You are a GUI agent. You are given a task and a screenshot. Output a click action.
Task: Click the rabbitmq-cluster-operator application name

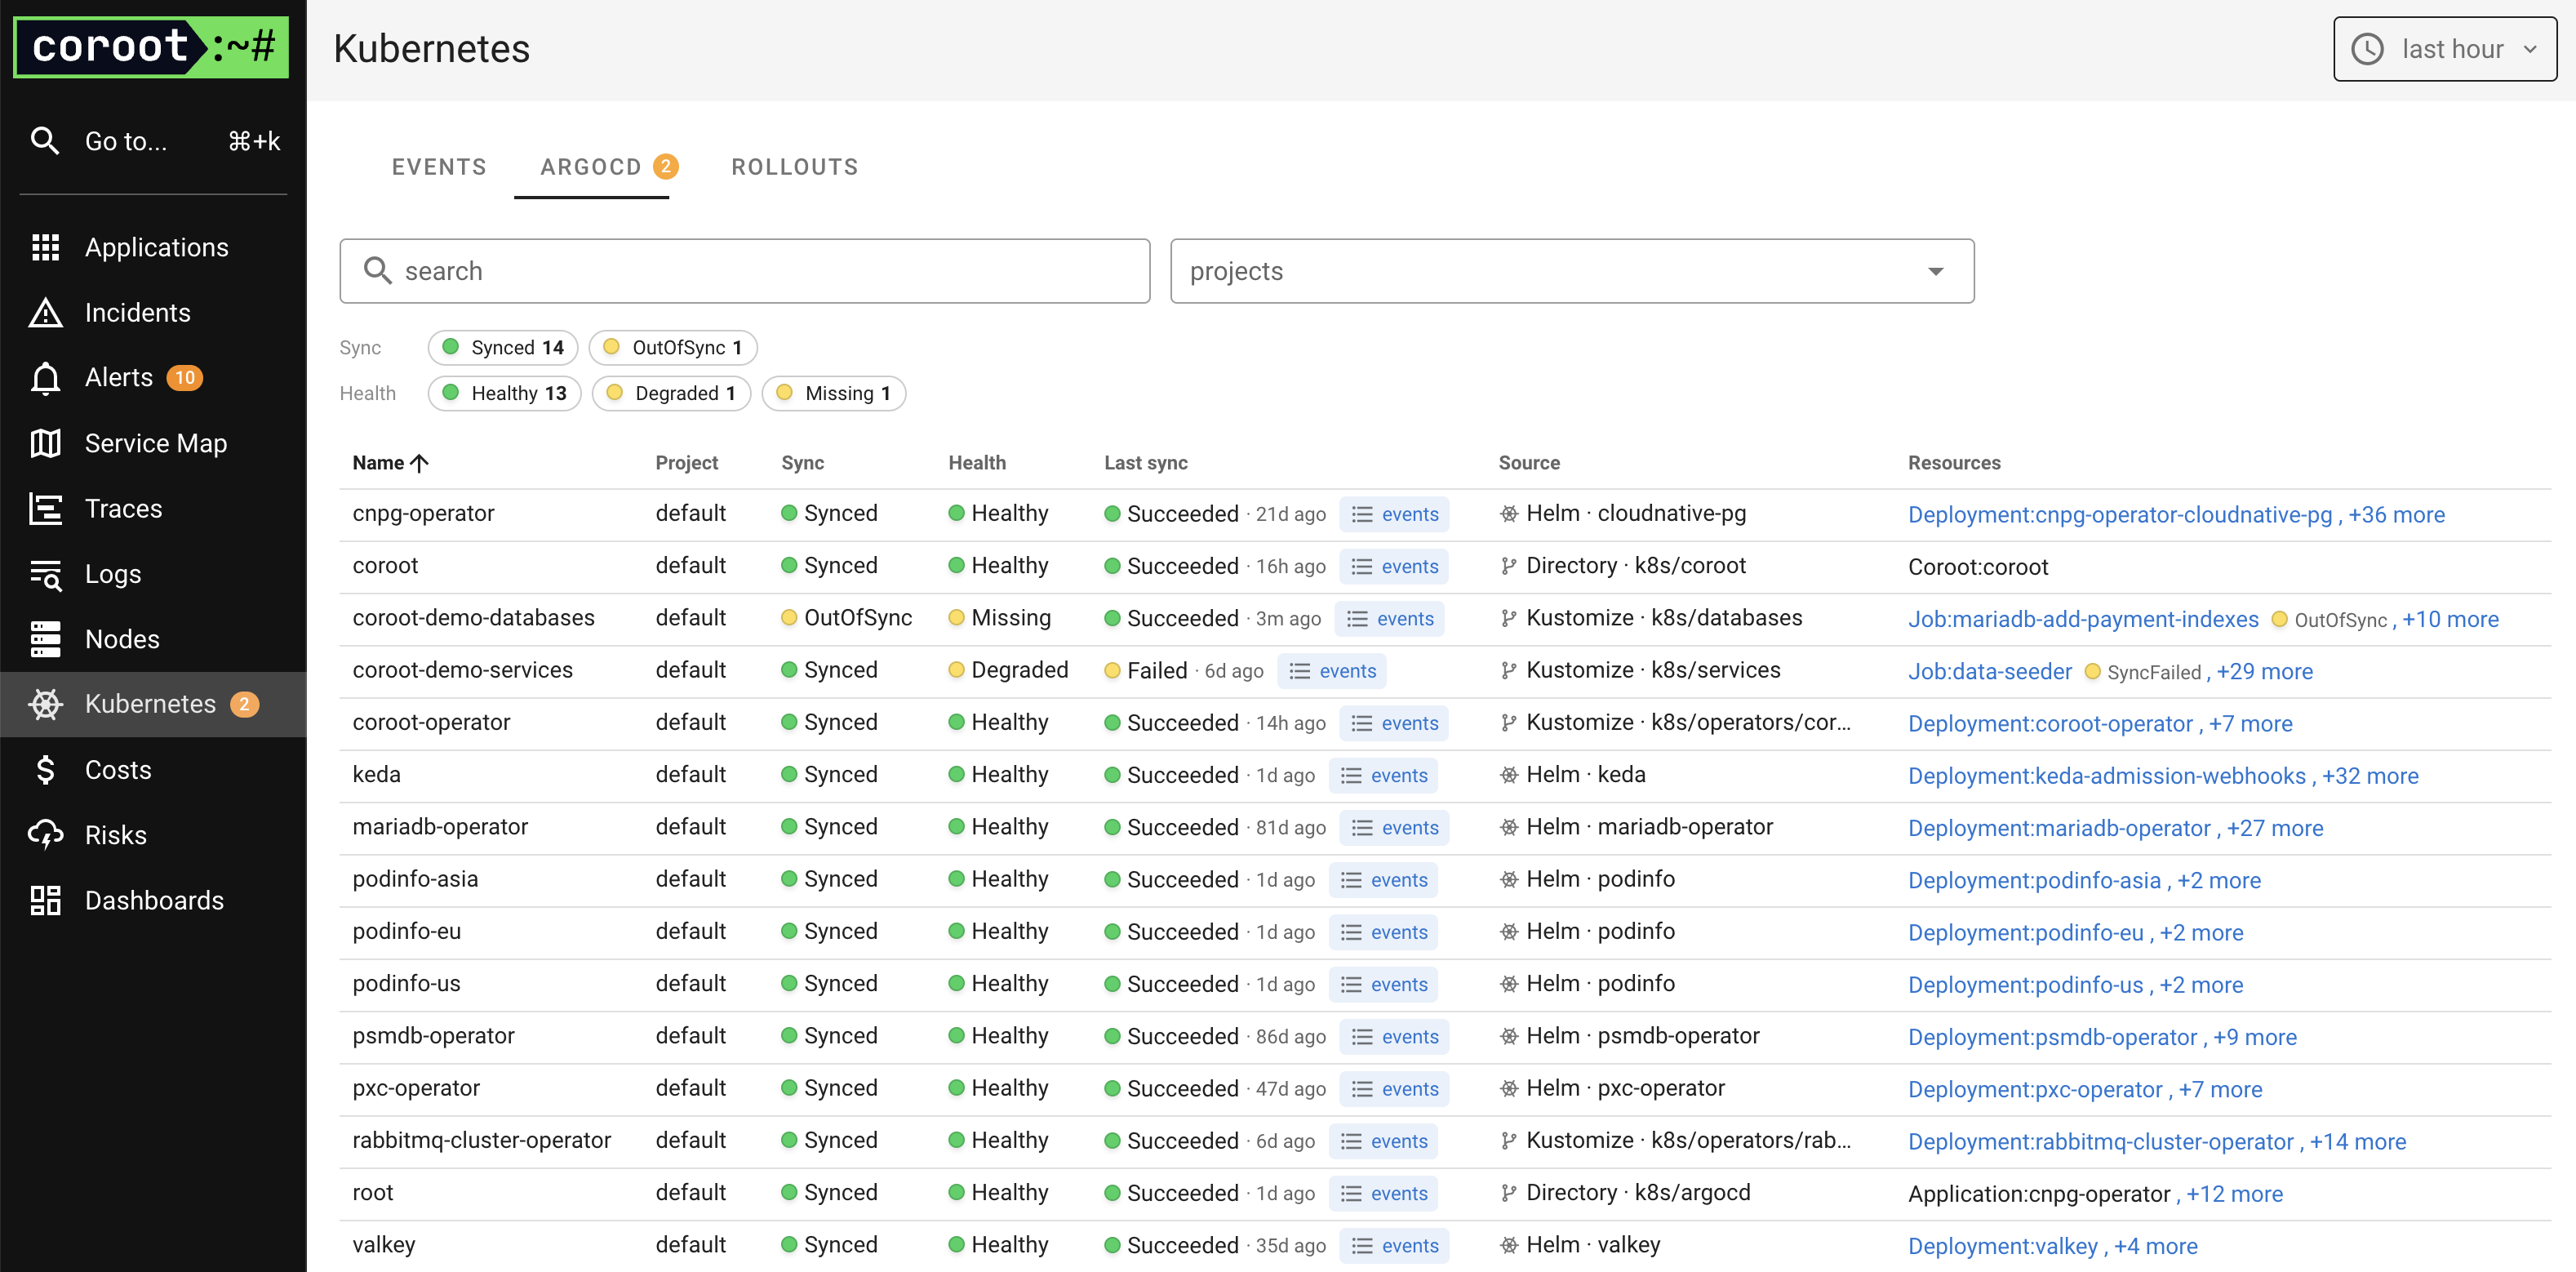tap(482, 1141)
